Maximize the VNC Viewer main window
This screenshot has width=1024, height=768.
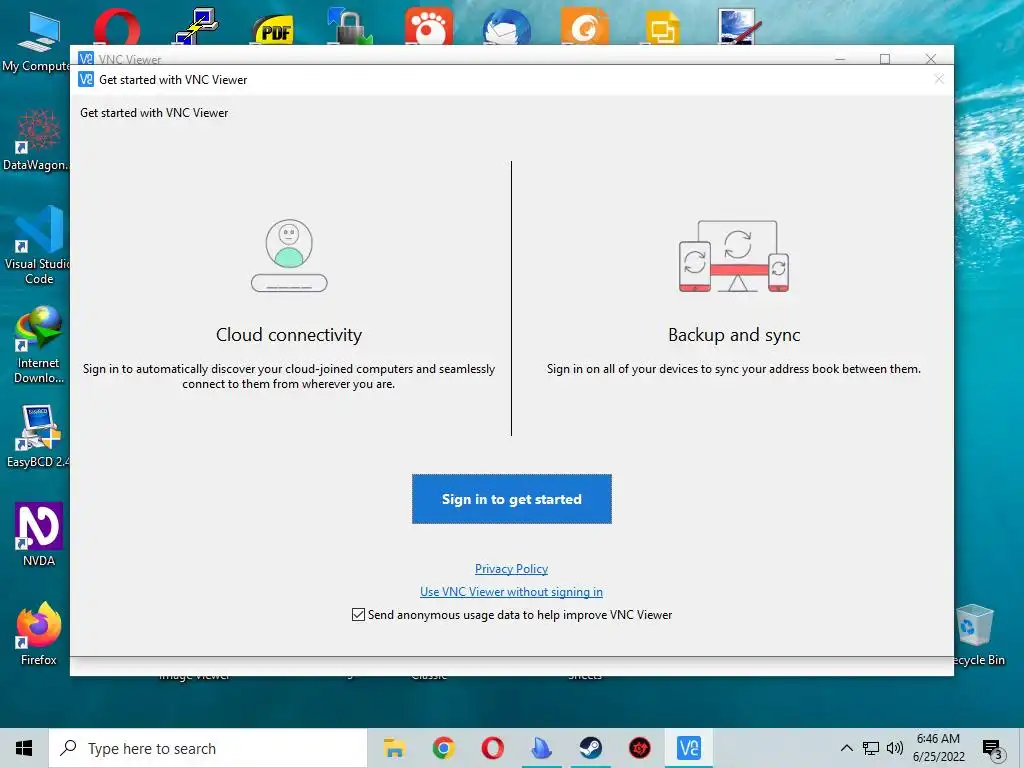[885, 59]
